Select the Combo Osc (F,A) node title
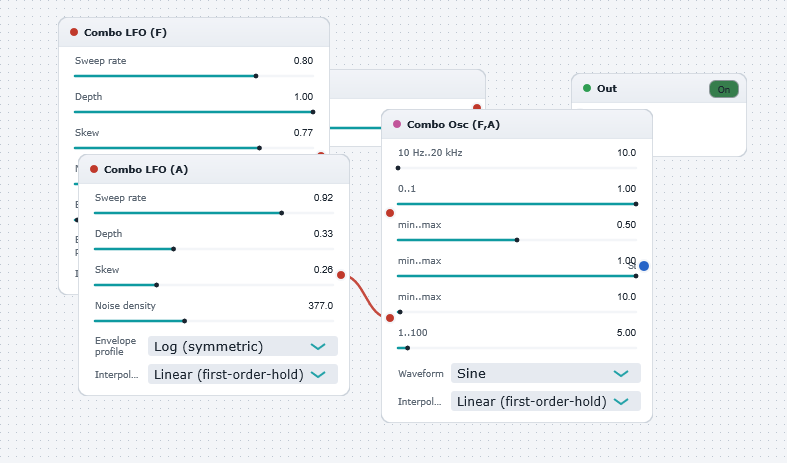 (x=453, y=125)
